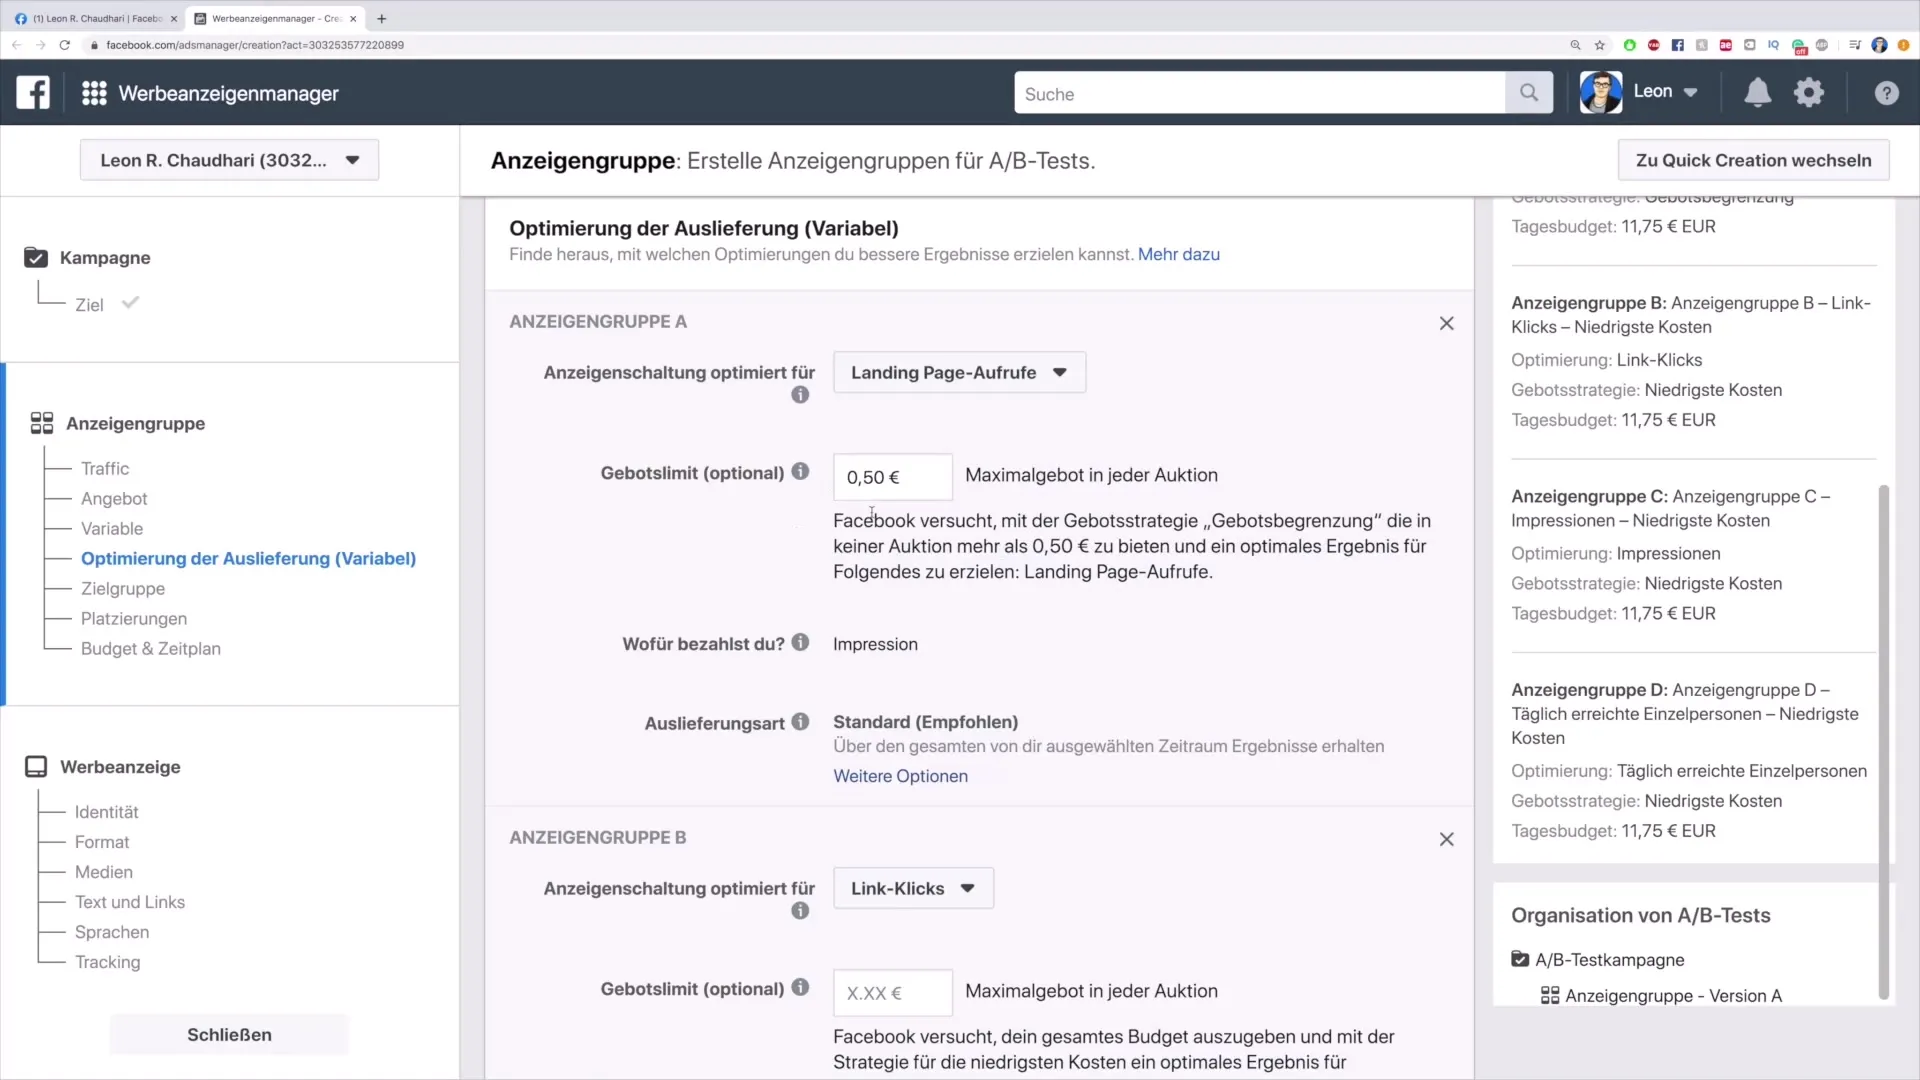Screen dimensions: 1920x1080
Task: Toggle A/B-Testkampagne checkbox in organisation panel
Action: (1520, 959)
